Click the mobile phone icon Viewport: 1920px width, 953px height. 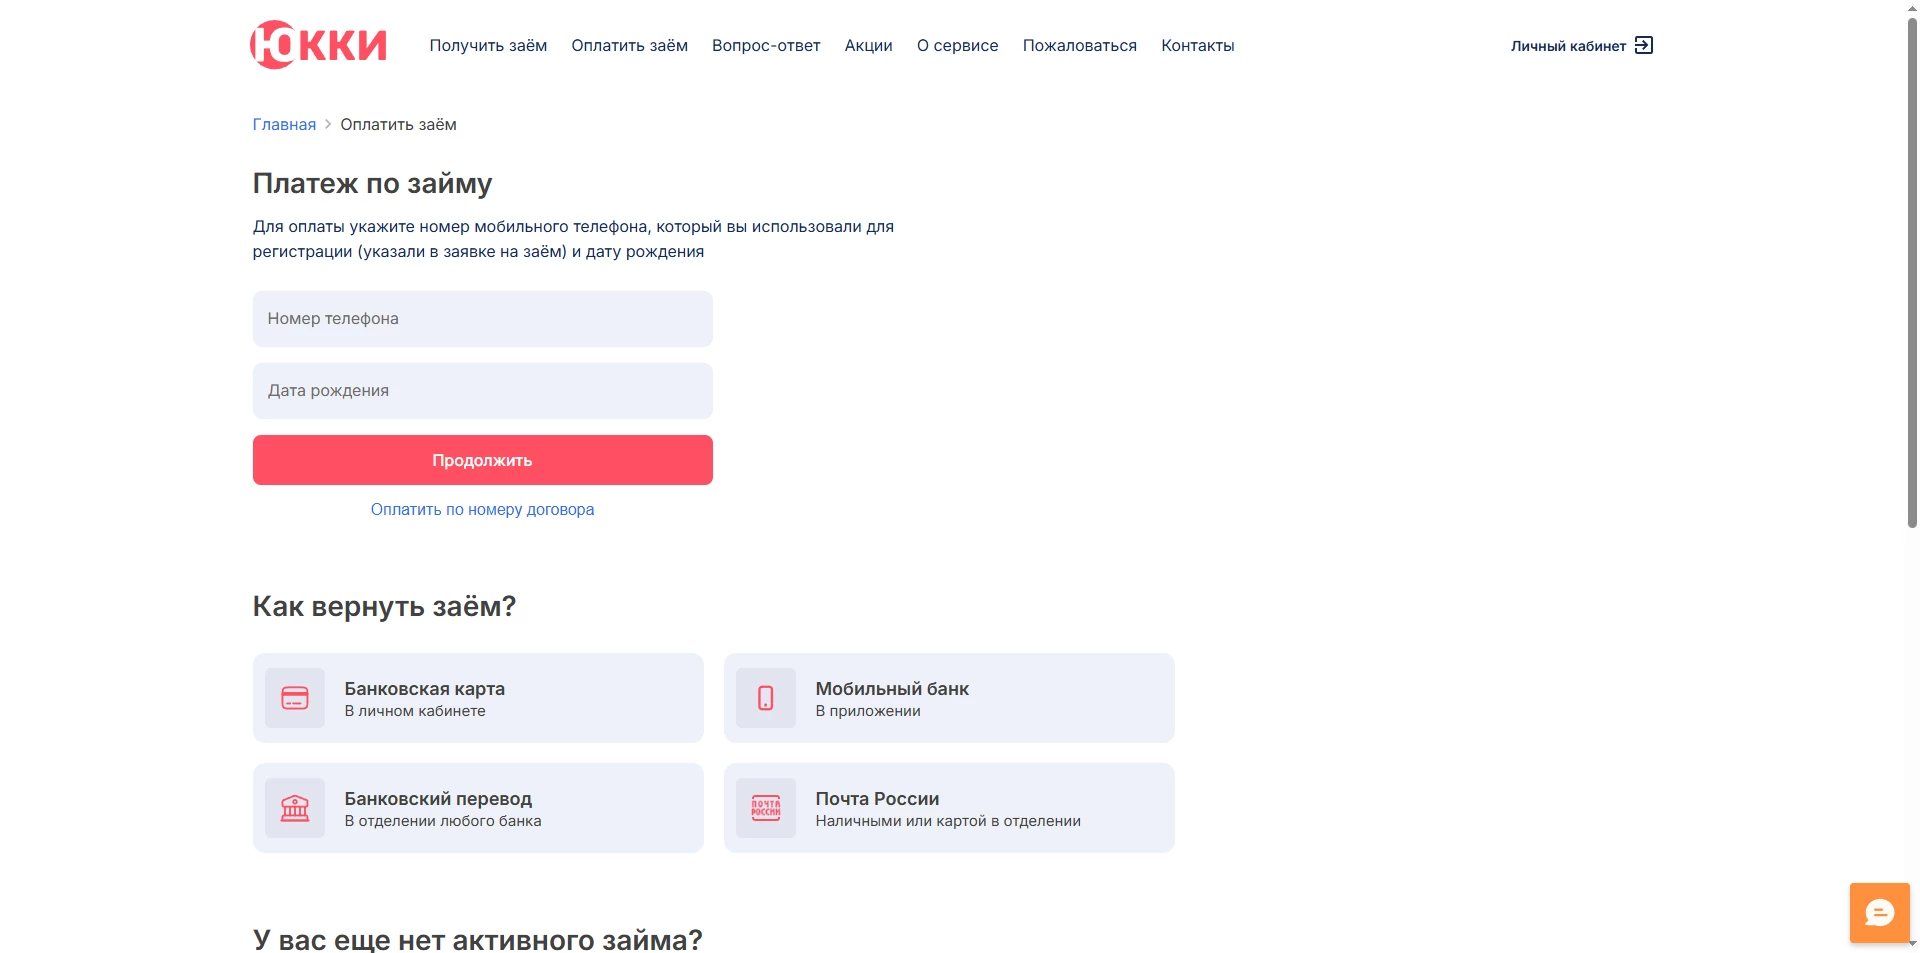(x=766, y=698)
